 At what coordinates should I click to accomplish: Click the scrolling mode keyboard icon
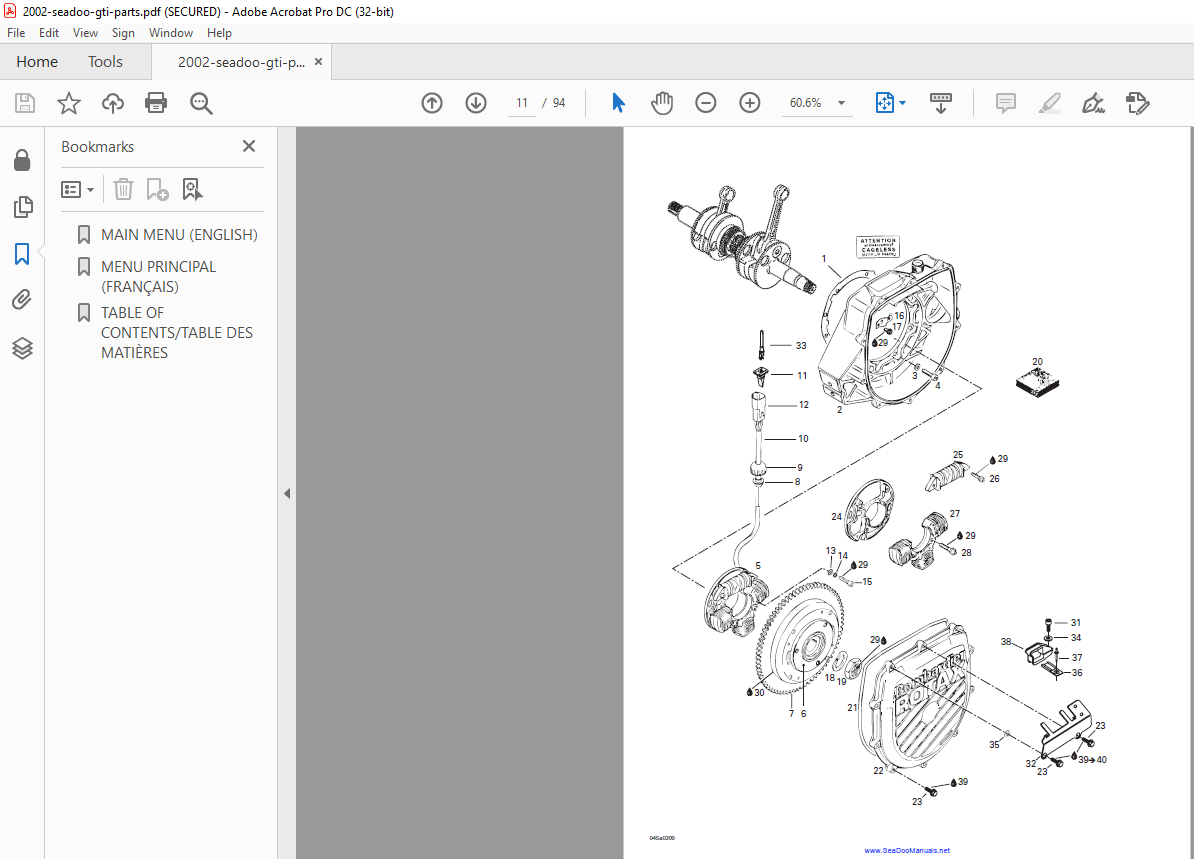coord(941,103)
